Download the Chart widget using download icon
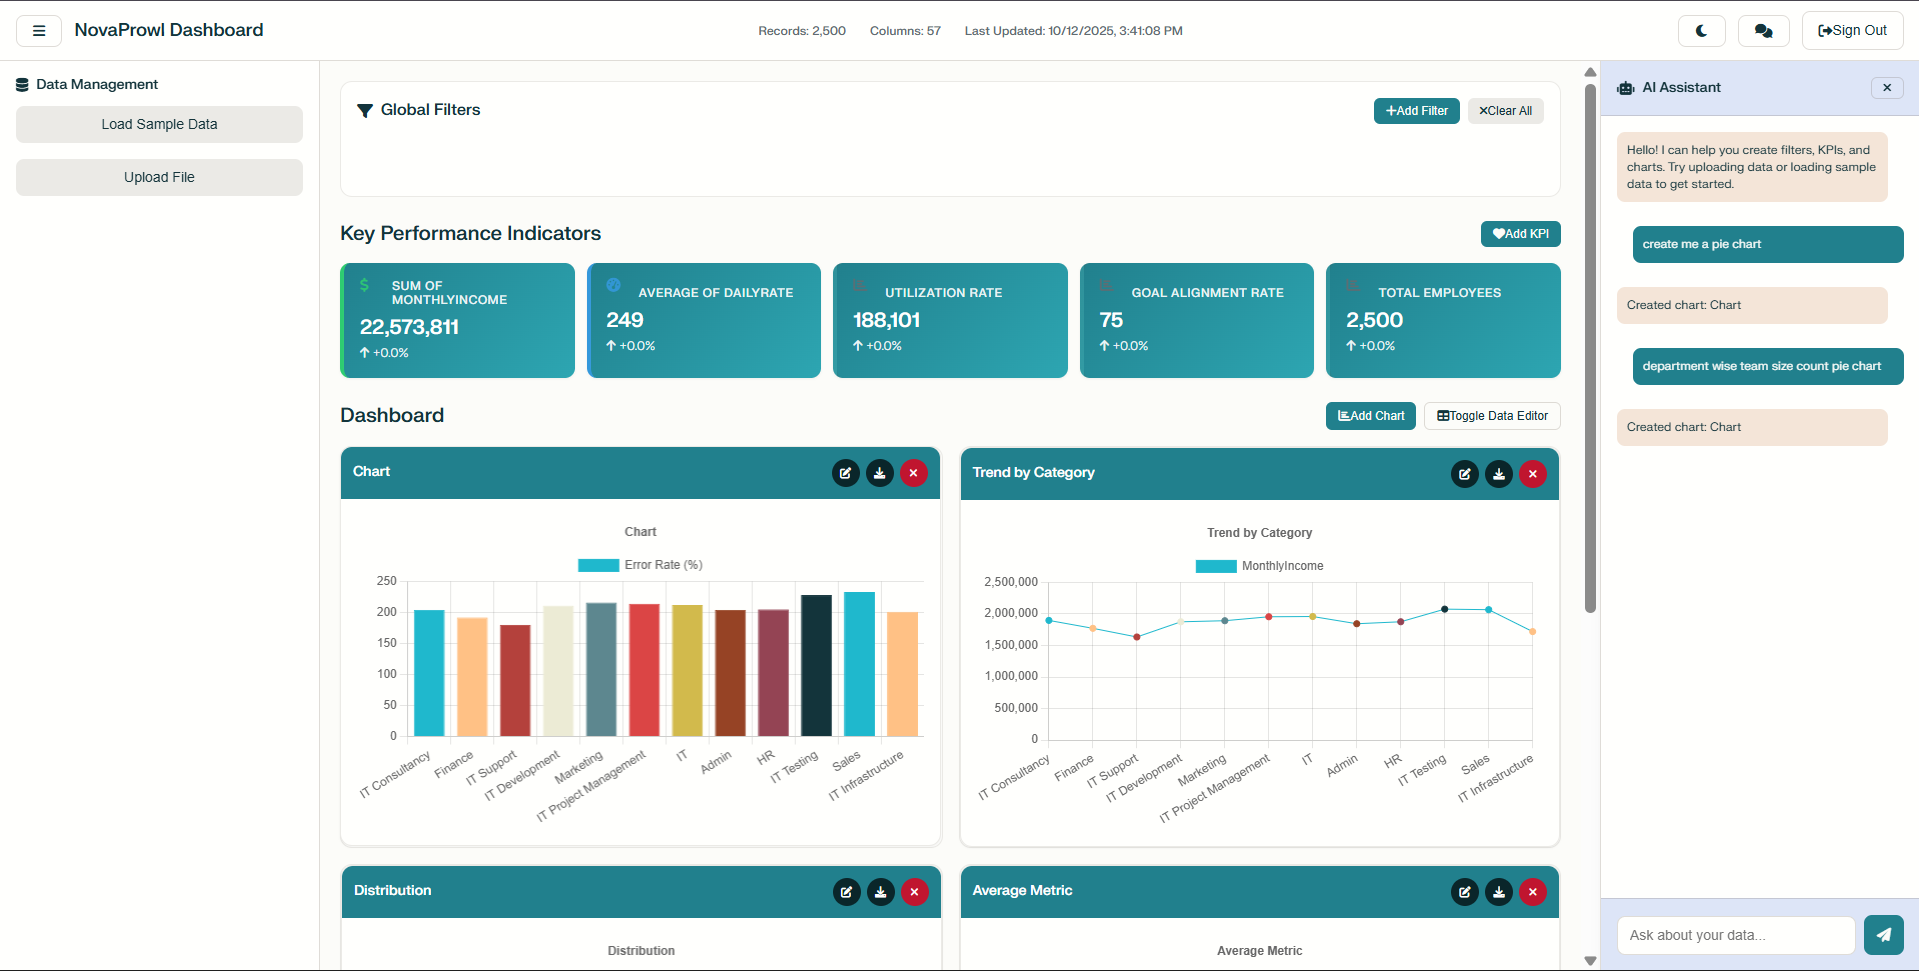 tap(879, 472)
